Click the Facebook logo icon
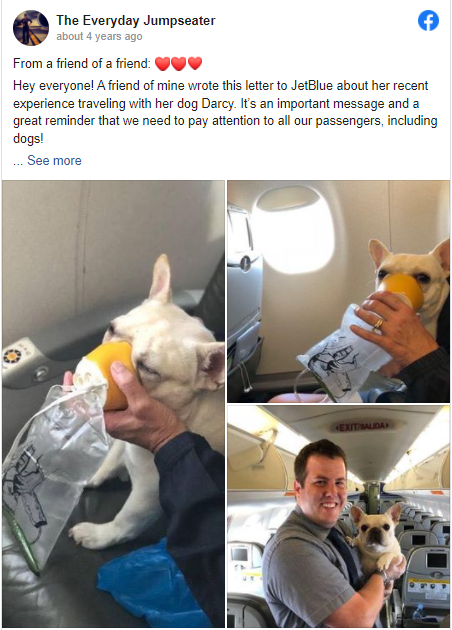The height and width of the screenshot is (630, 452). pyautogui.click(x=428, y=20)
